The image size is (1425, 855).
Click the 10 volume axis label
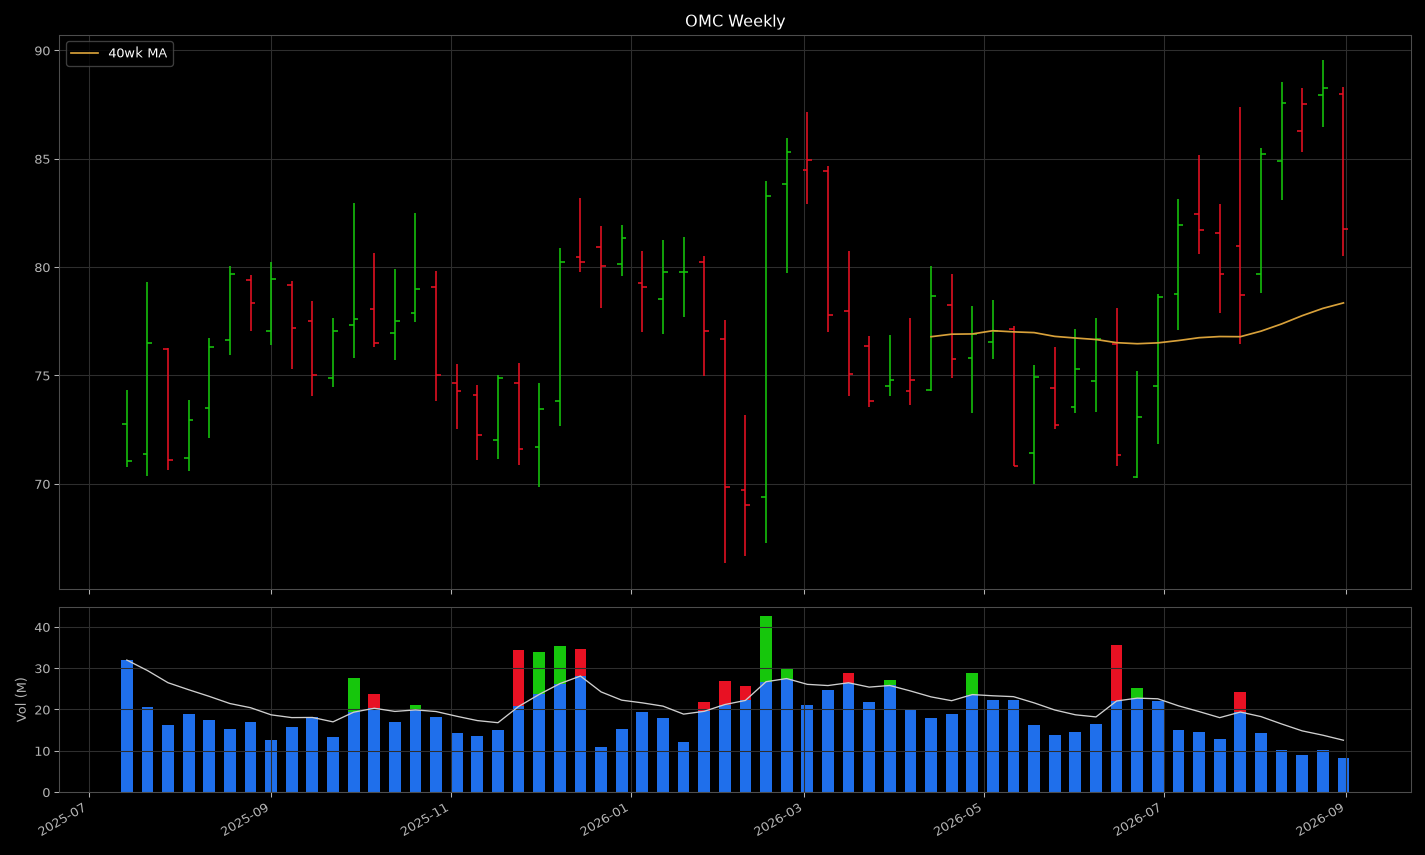(x=42, y=751)
